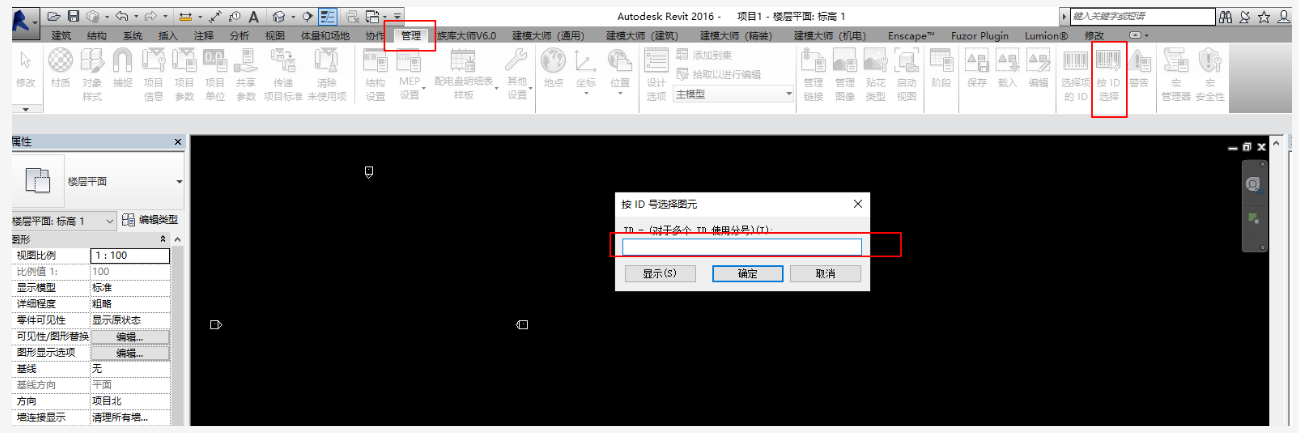Click the Redo arrow icon

tap(152, 17)
